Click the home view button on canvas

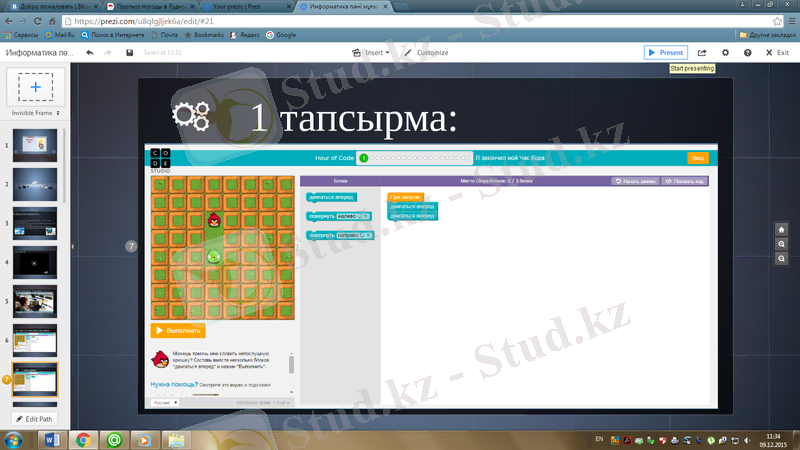coord(781,229)
